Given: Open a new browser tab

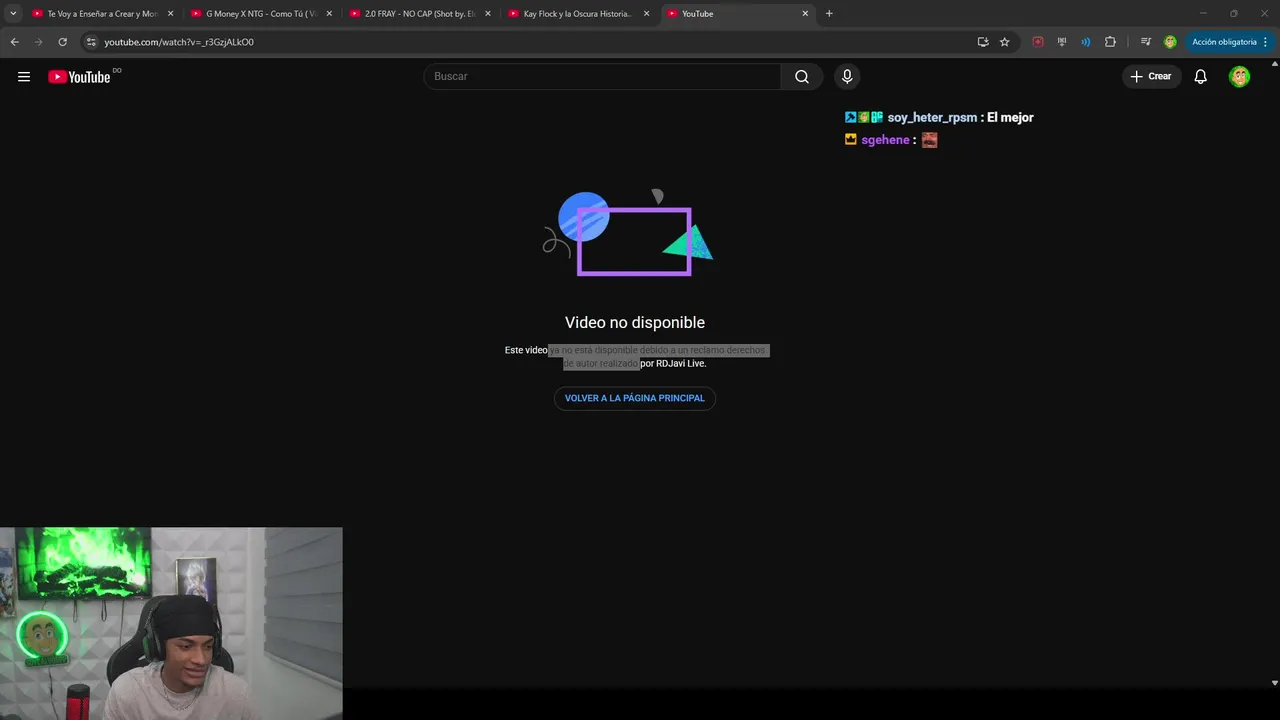Looking at the screenshot, I should pos(829,14).
